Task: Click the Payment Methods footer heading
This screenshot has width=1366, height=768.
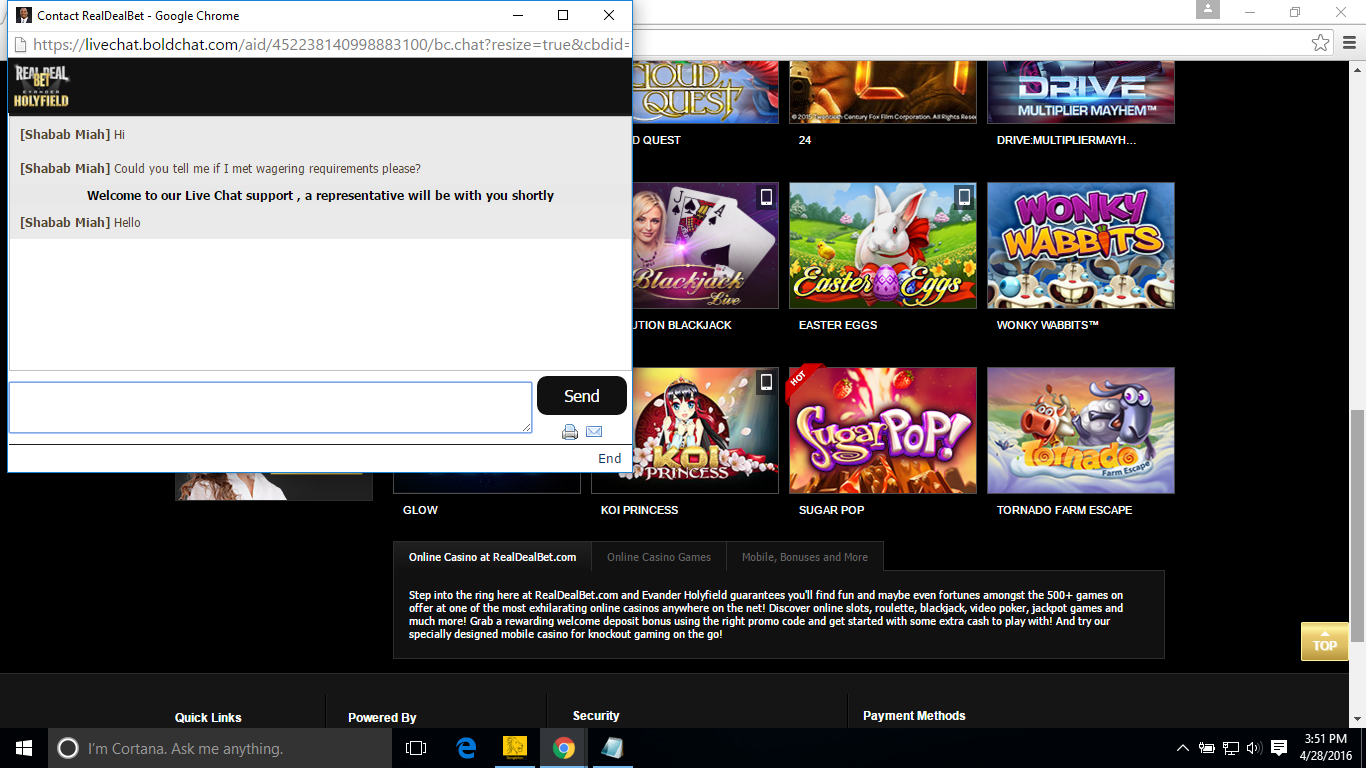Action: 914,715
